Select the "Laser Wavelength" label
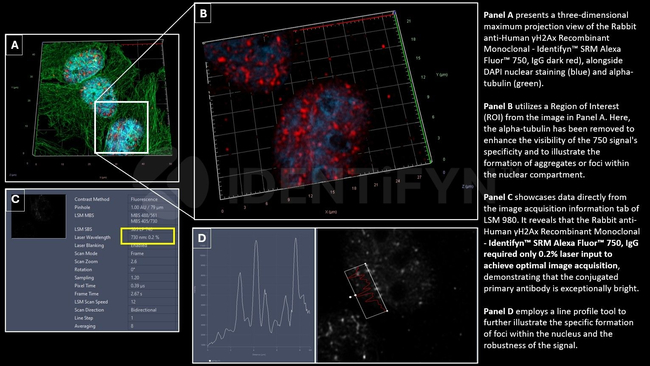Screen dimensions: 650x366 pyautogui.click(x=92, y=238)
